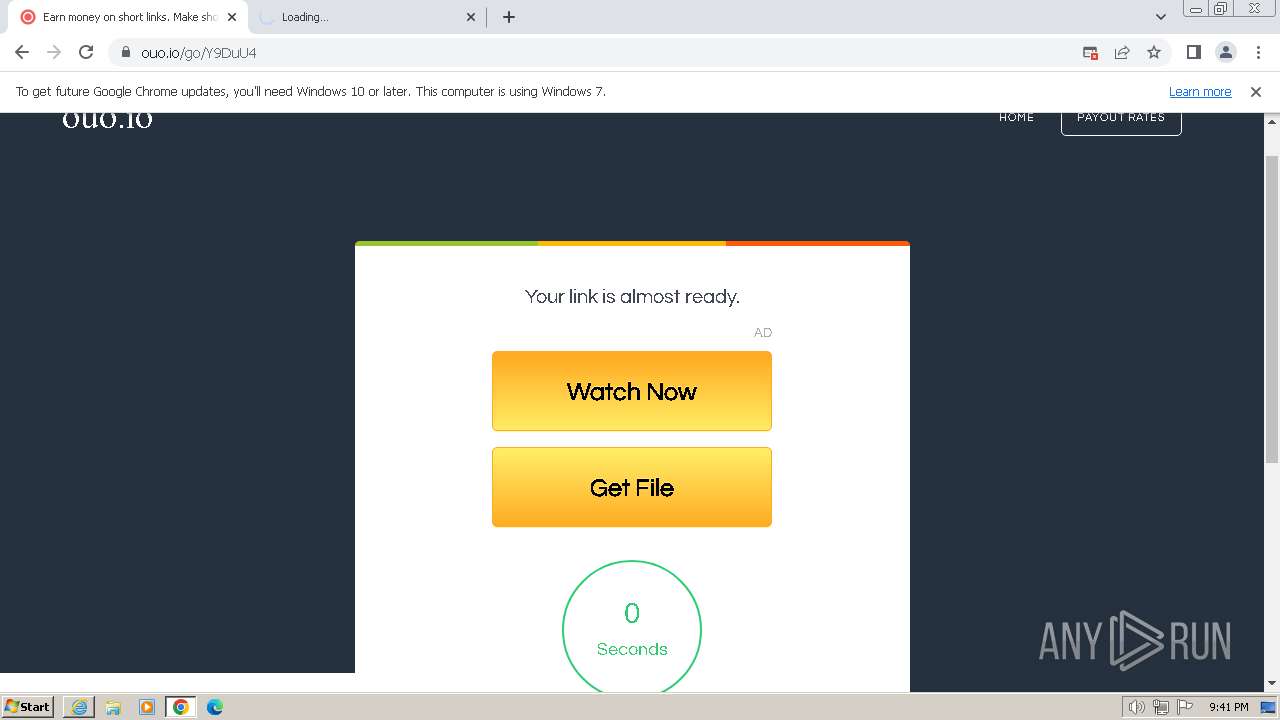Screen dimensions: 1280x720
Task: Expand the tab search dropdown
Action: [x=1160, y=17]
